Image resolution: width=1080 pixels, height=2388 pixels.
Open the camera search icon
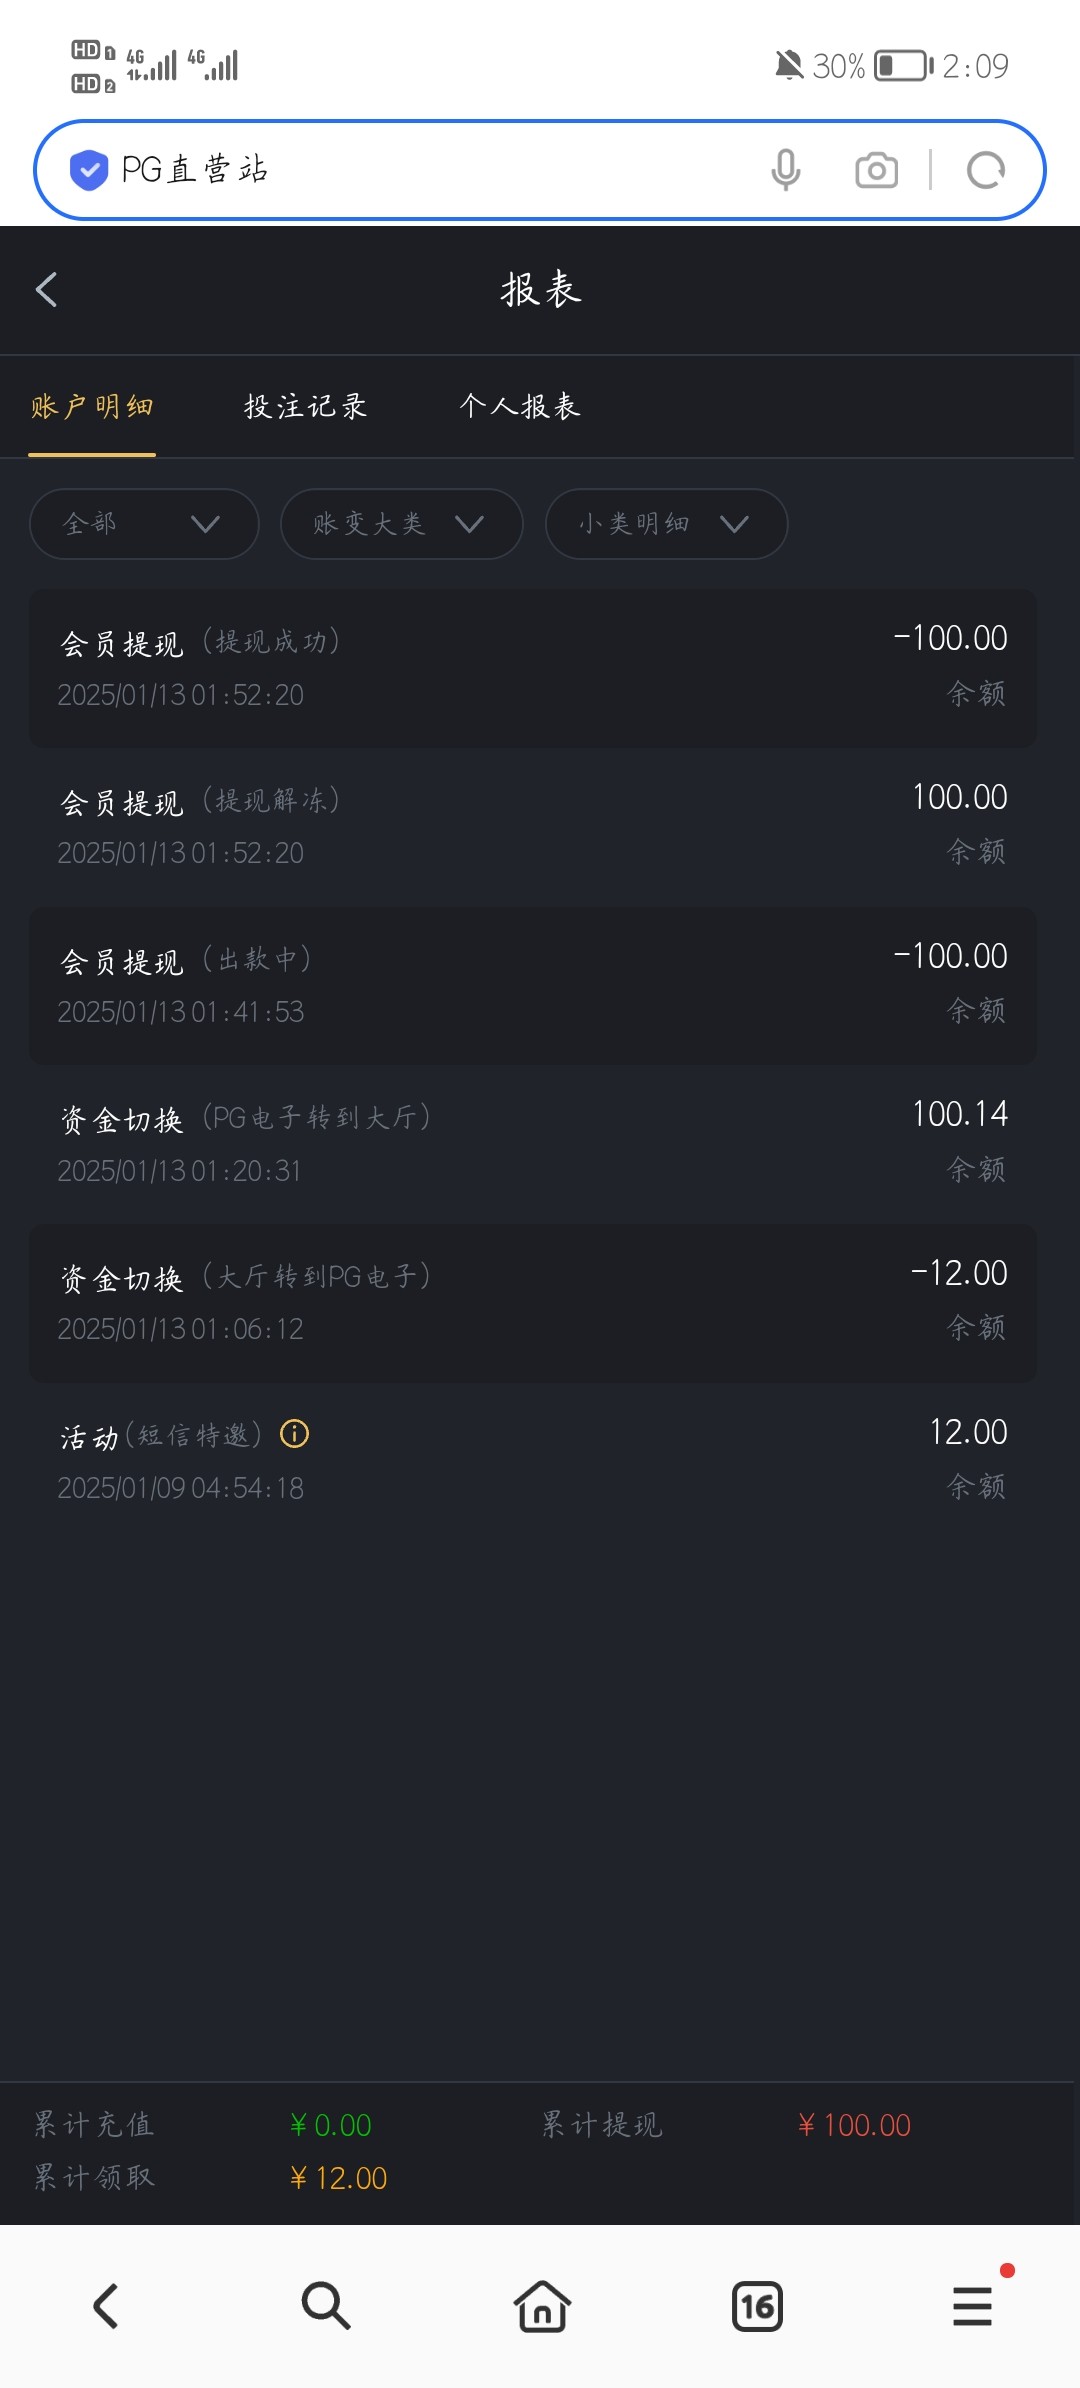click(876, 170)
